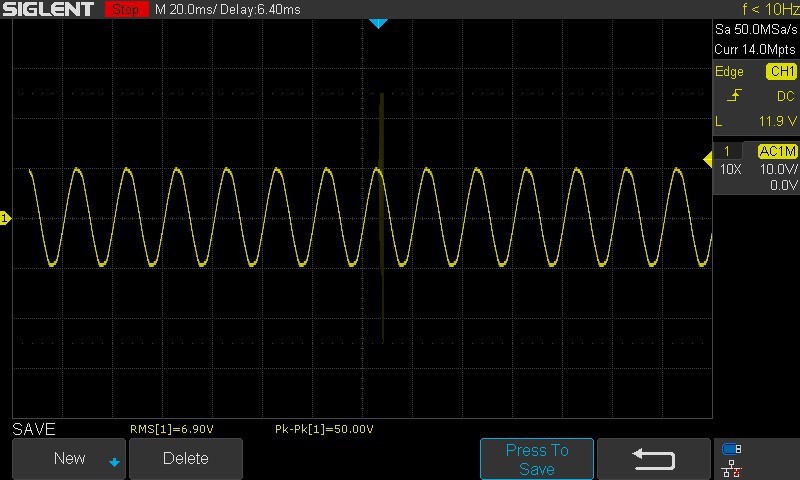This screenshot has width=800, height=480.
Task: Click the Delete button
Action: click(x=186, y=459)
